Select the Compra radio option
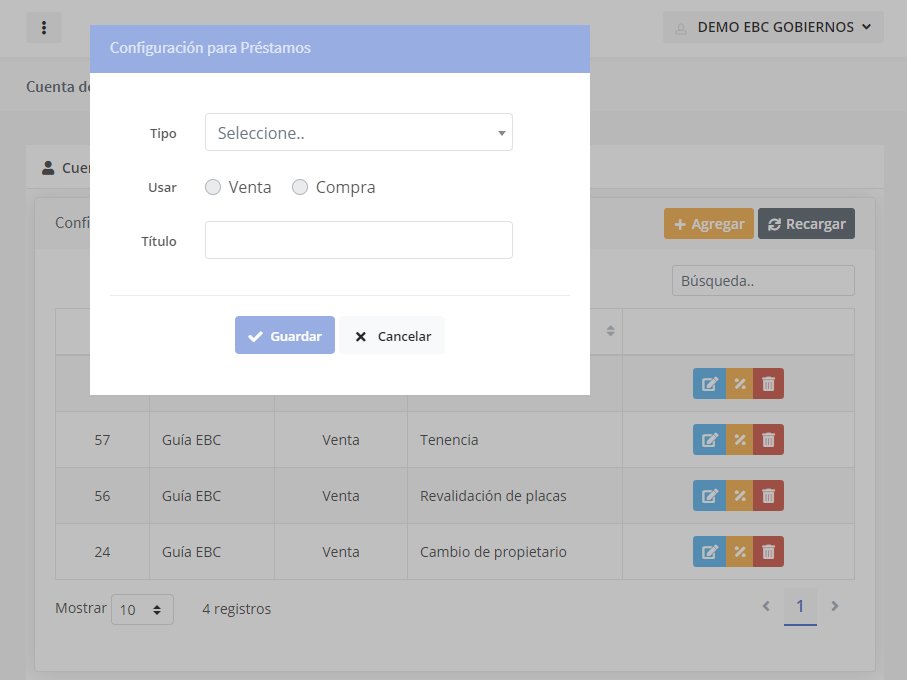This screenshot has height=680, width=907. pyautogui.click(x=300, y=187)
